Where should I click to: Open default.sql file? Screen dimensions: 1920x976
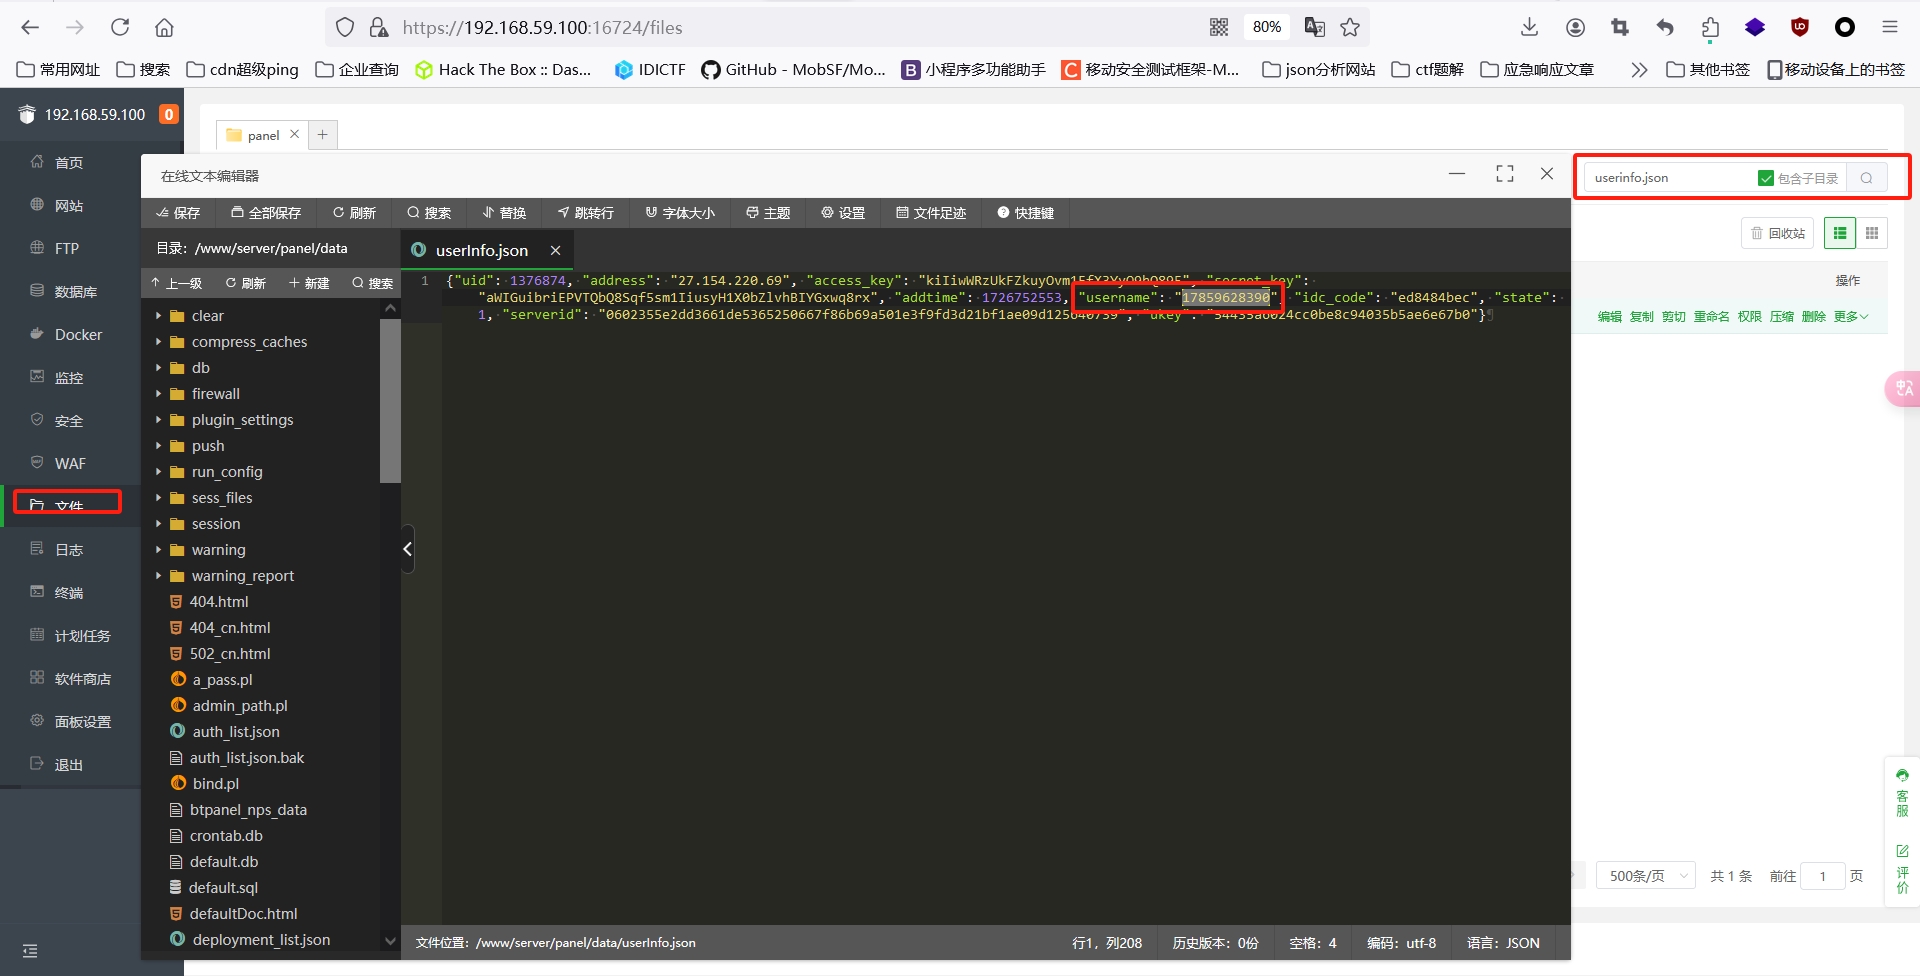[x=223, y=887]
